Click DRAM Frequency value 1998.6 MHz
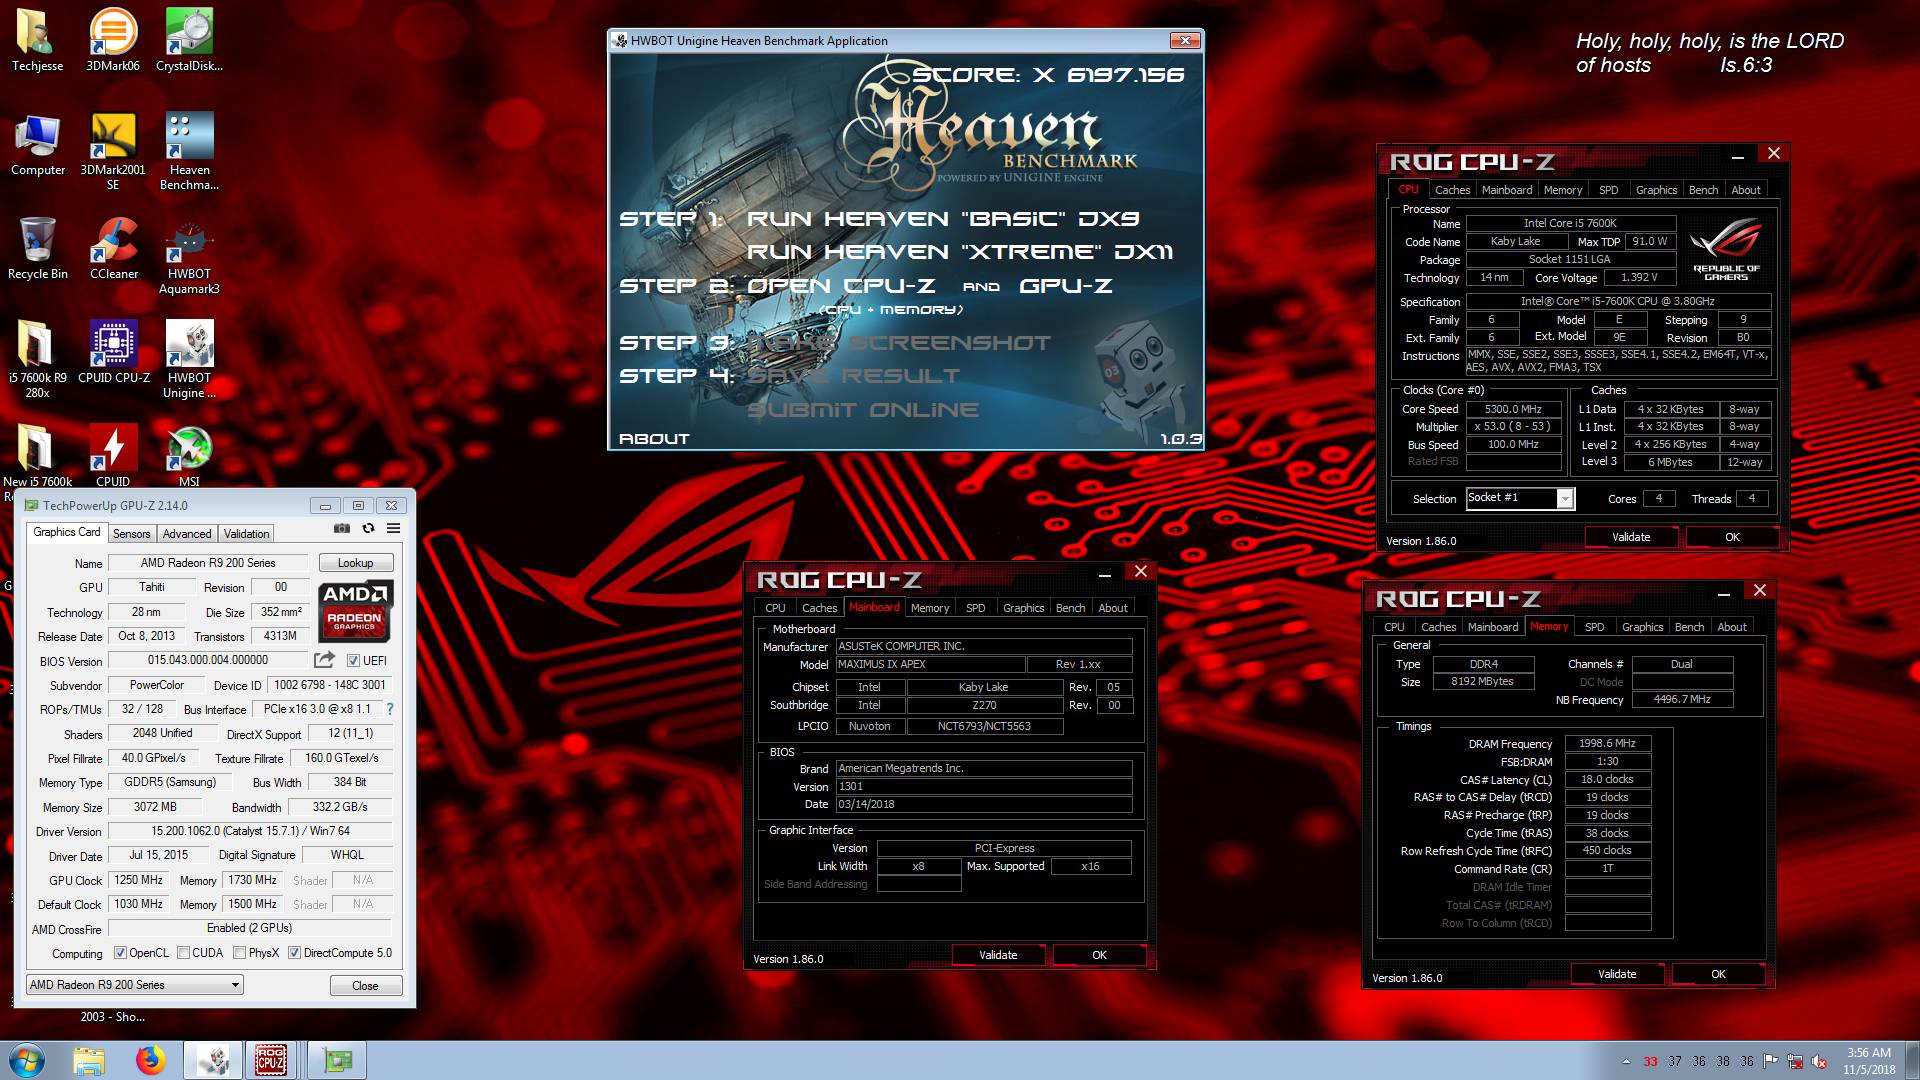The image size is (1920, 1080). [x=1607, y=743]
